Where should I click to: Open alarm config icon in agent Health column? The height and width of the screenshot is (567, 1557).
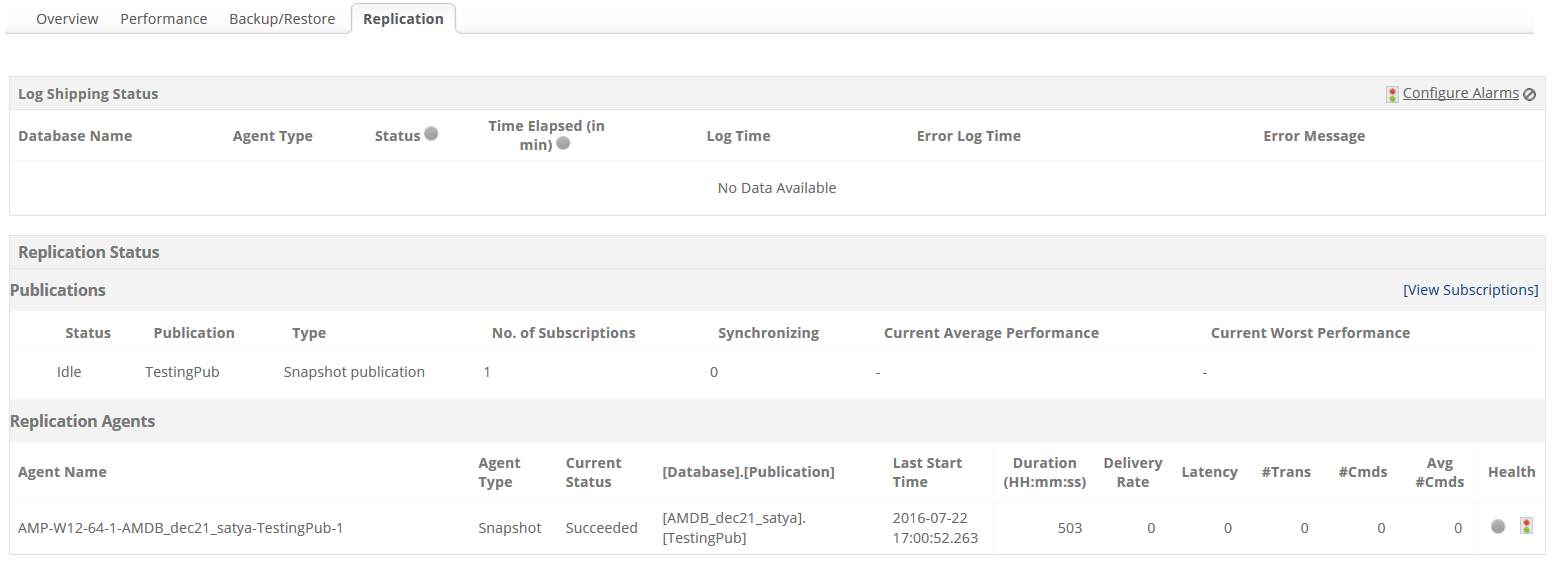1526,526
